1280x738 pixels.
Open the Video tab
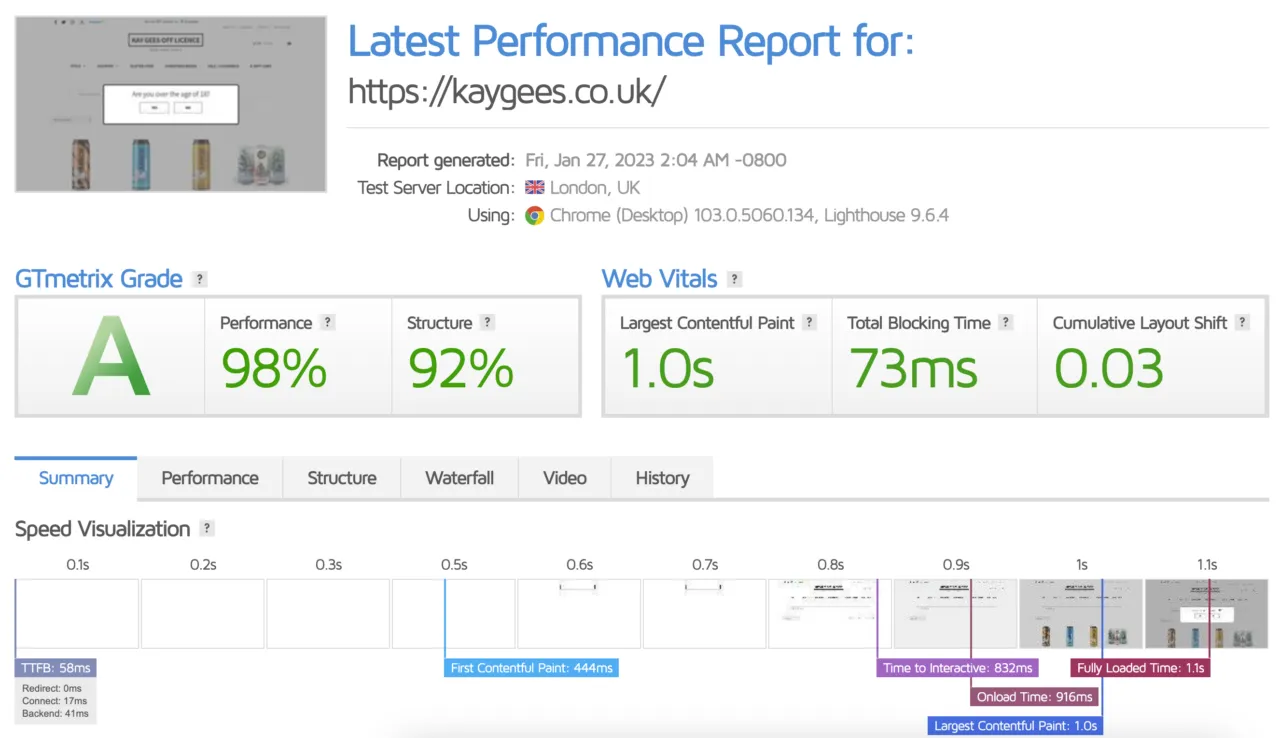(565, 478)
